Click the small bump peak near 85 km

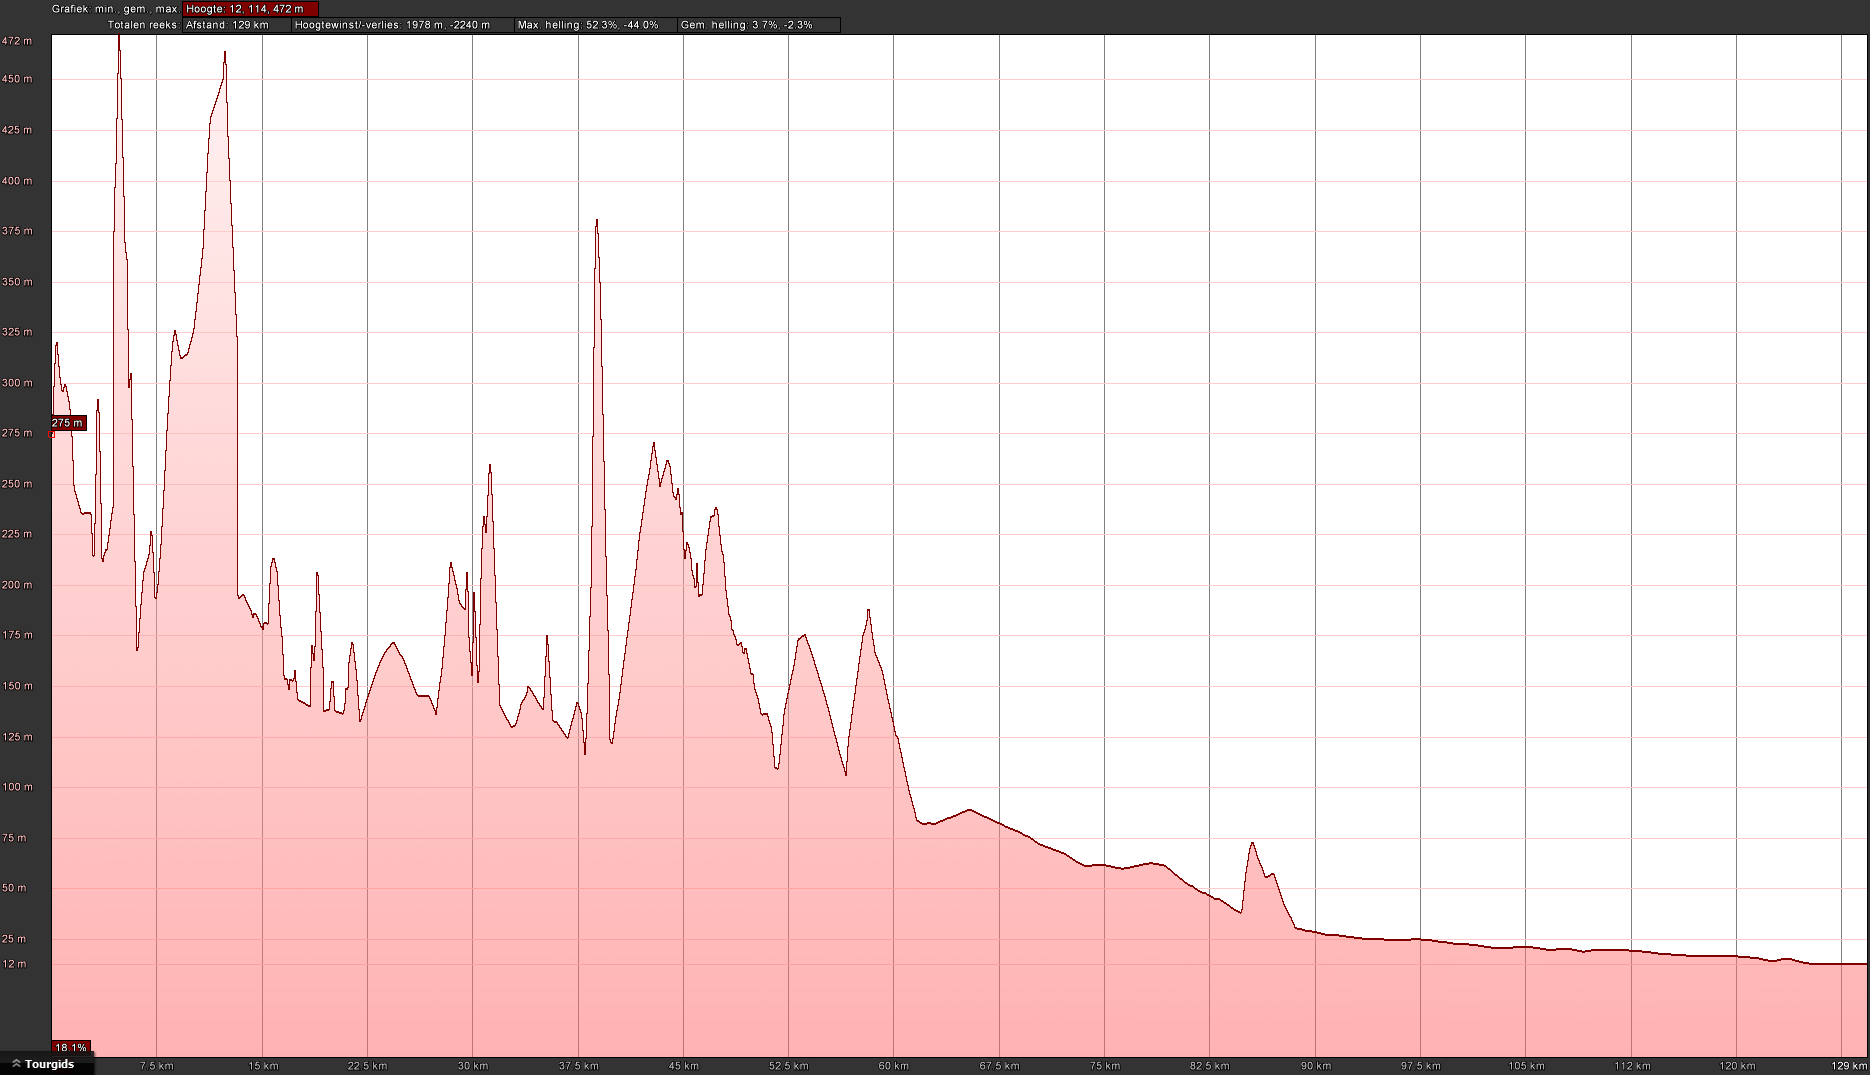tap(1252, 844)
